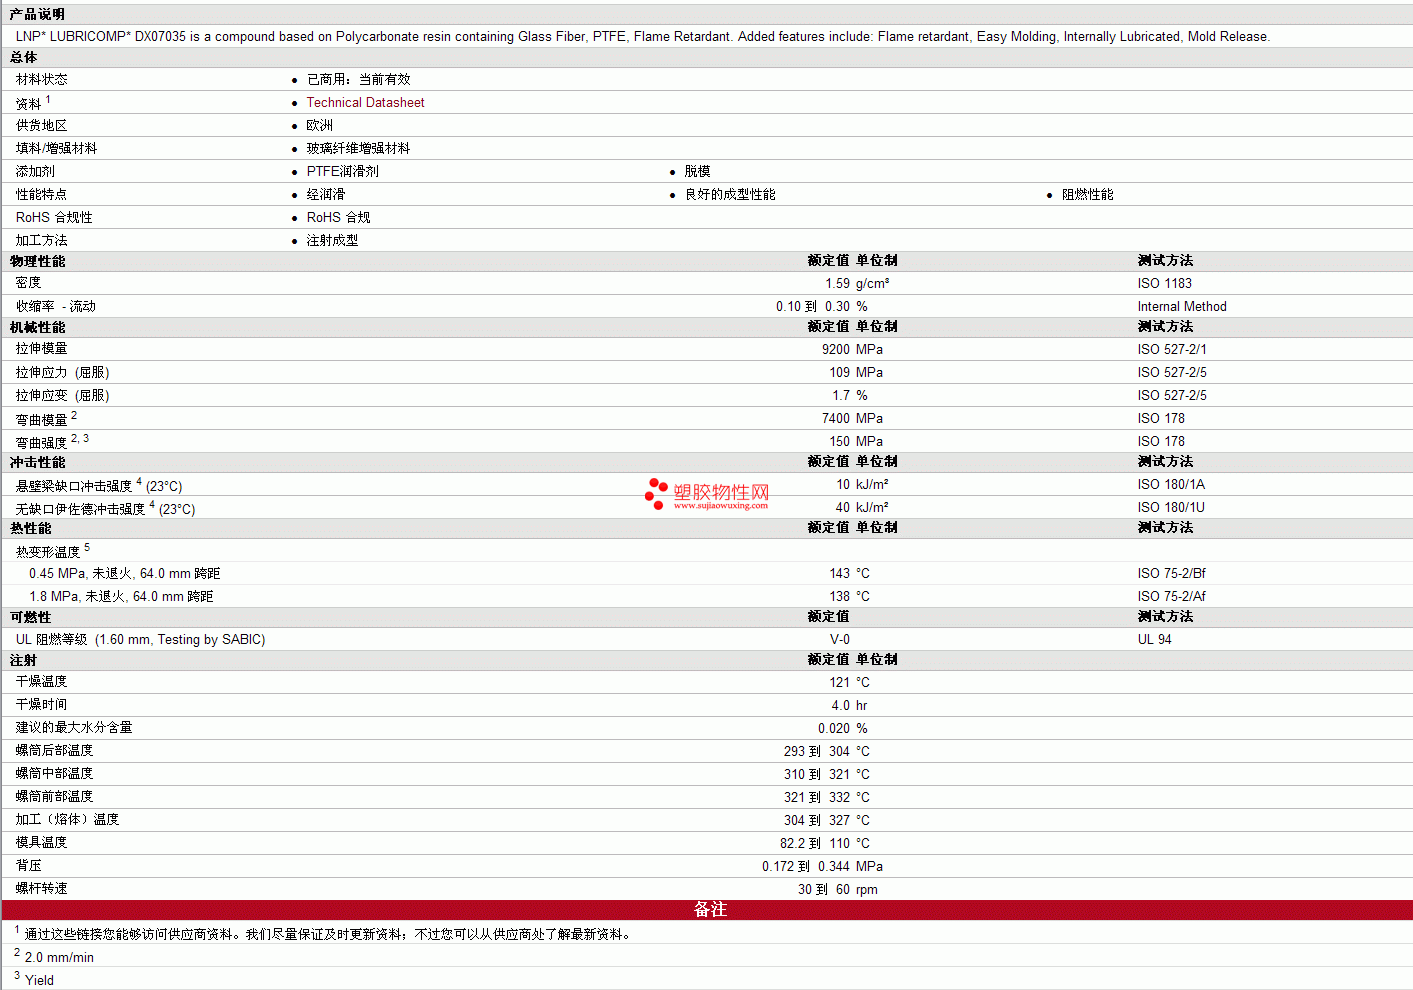Select the ISO 527-2/1 test method
The width and height of the screenshot is (1413, 990).
pos(1172,349)
